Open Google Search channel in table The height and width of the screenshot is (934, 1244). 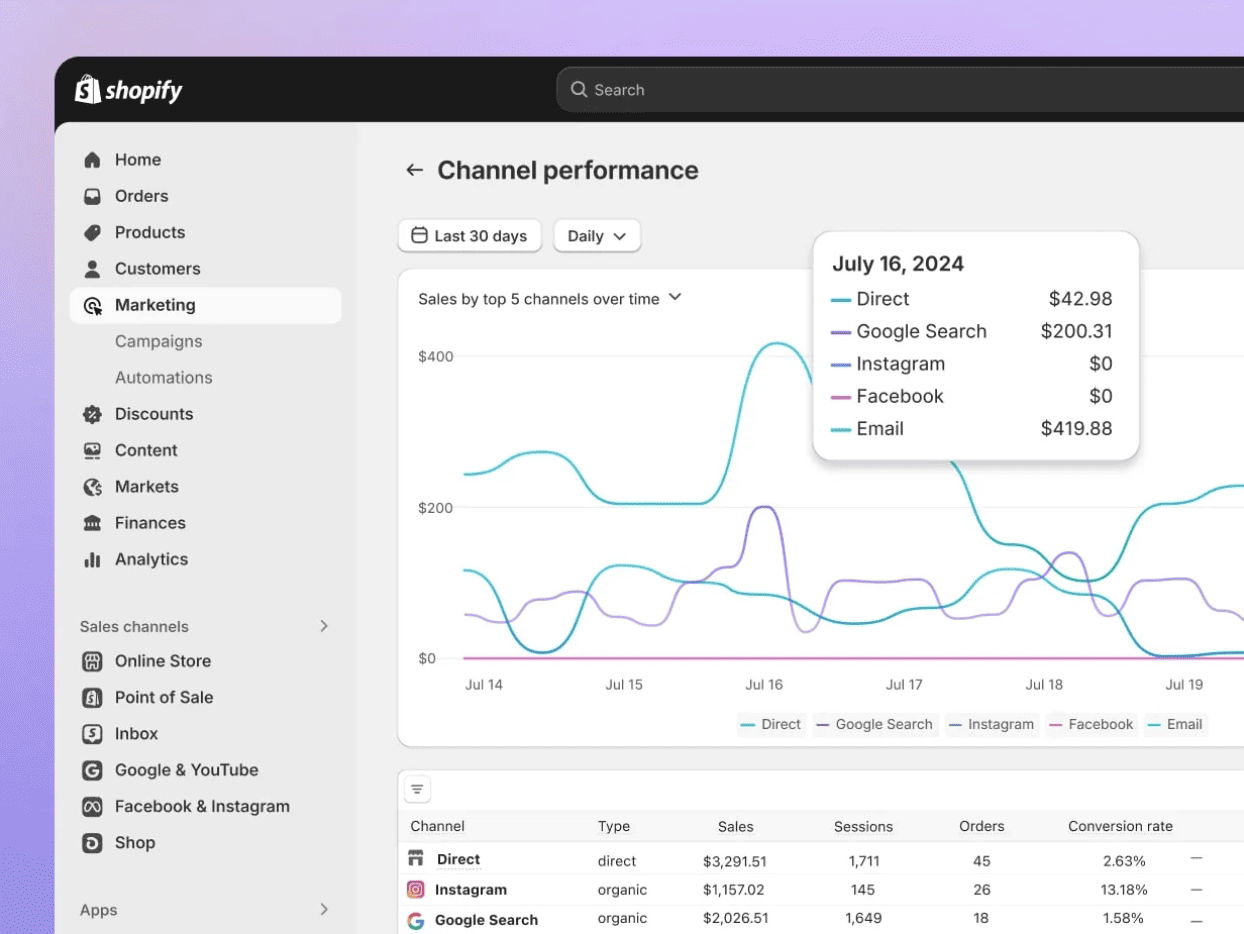486,920
